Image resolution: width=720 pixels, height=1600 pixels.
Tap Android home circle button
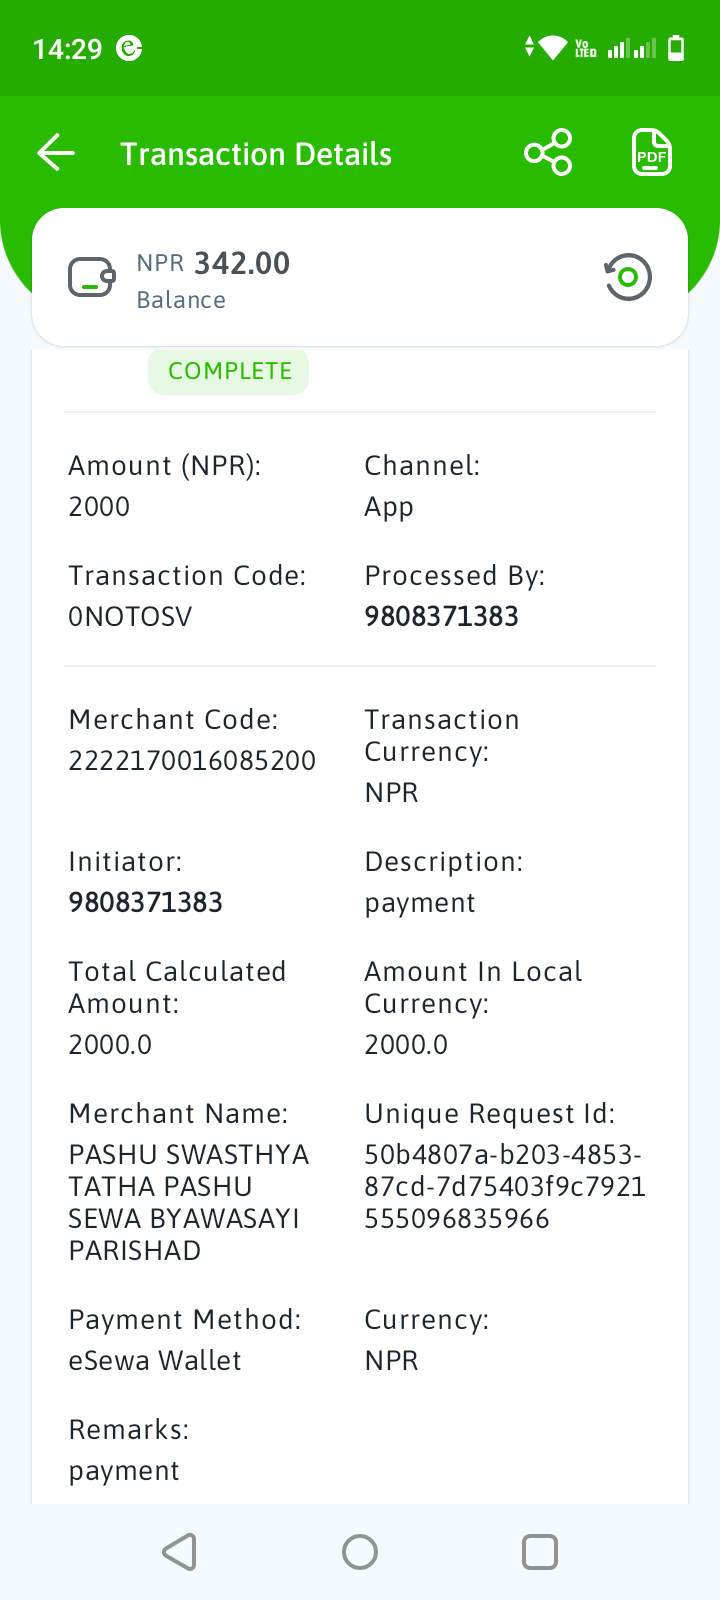pyautogui.click(x=360, y=1552)
